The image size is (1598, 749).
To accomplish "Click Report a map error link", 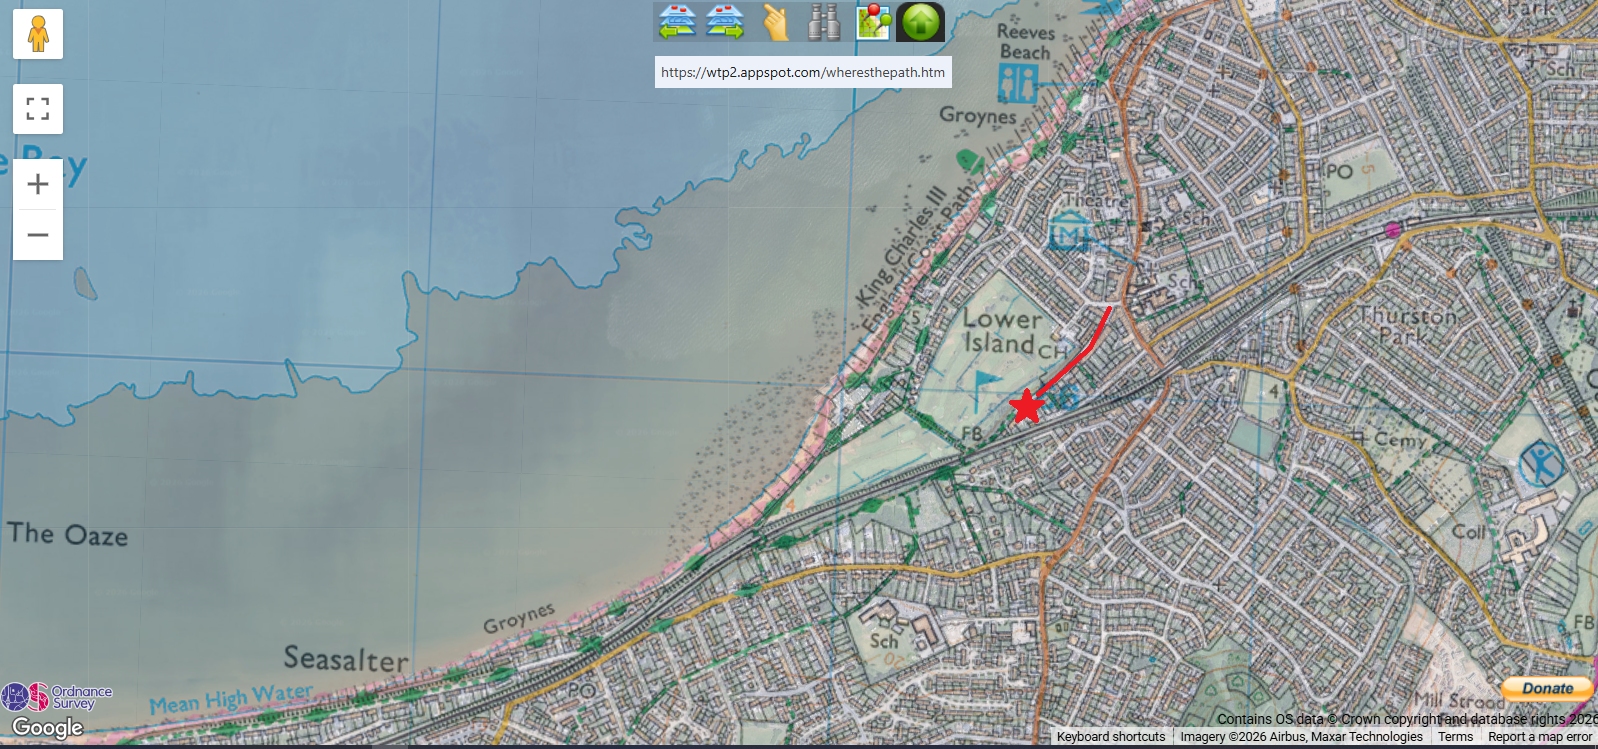I will (1539, 737).
